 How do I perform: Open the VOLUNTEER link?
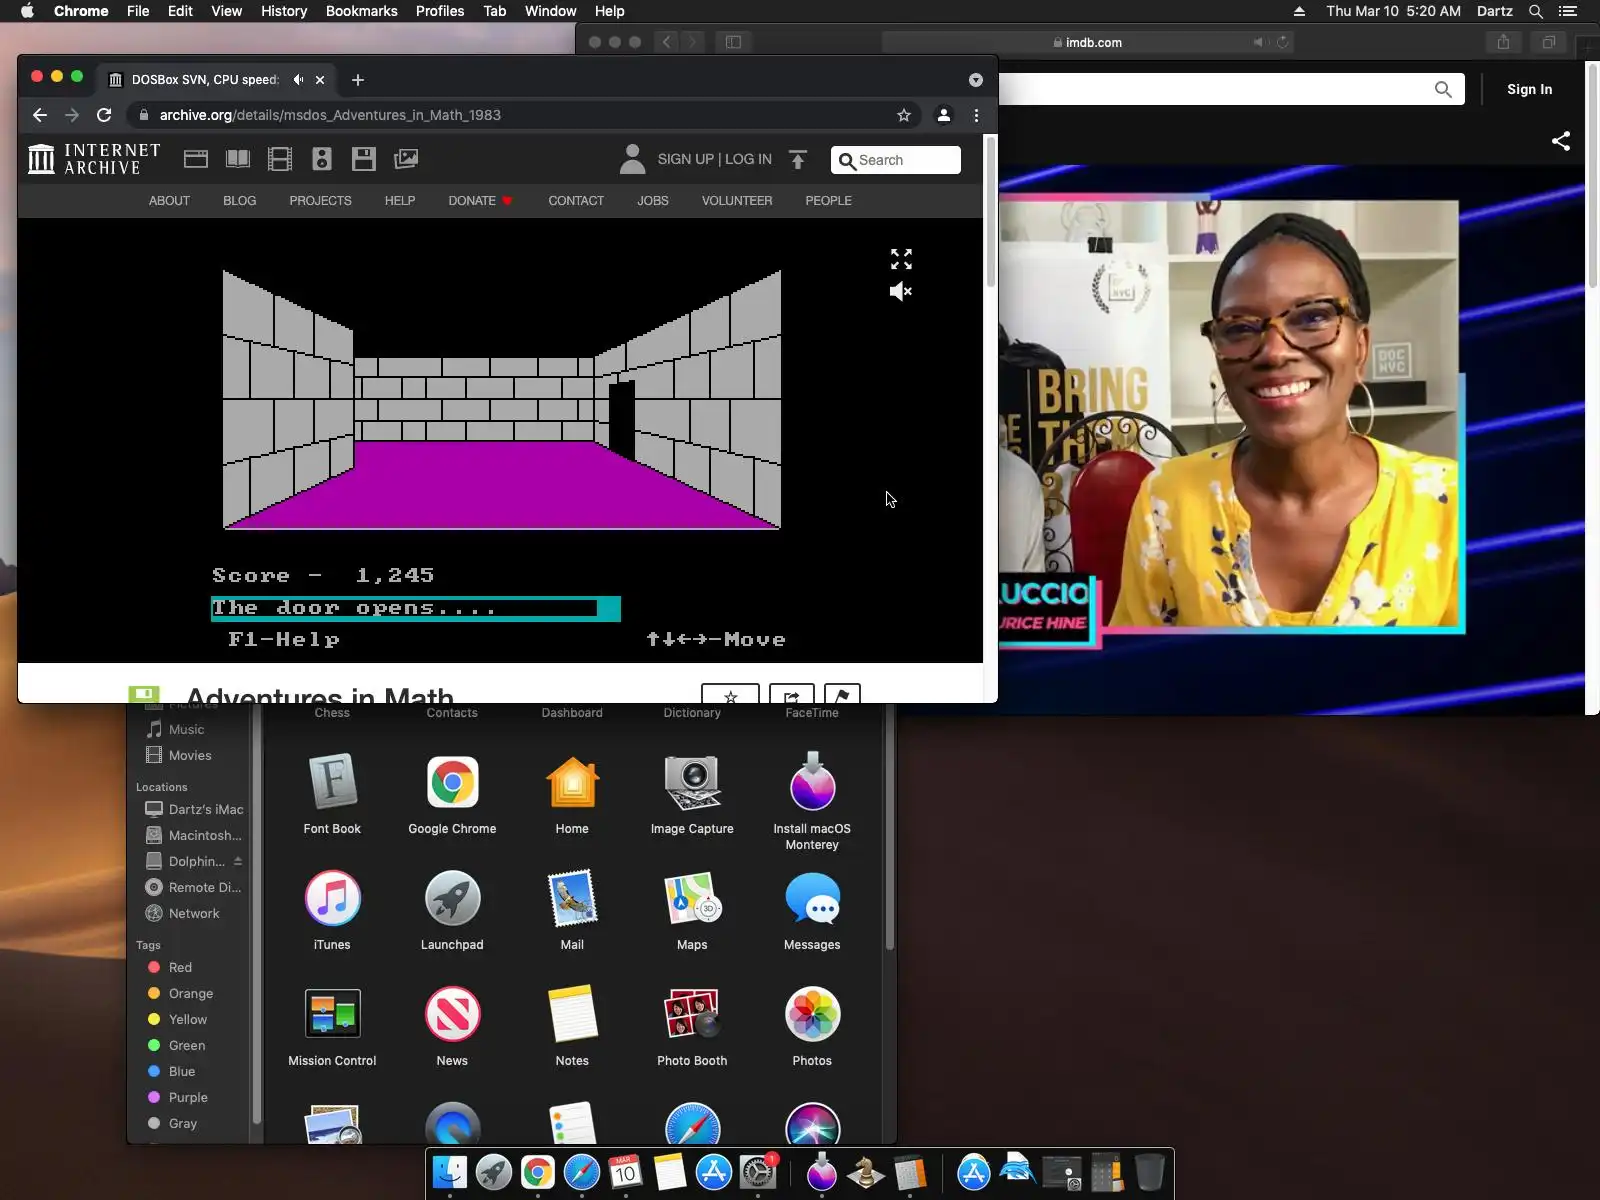[737, 201]
